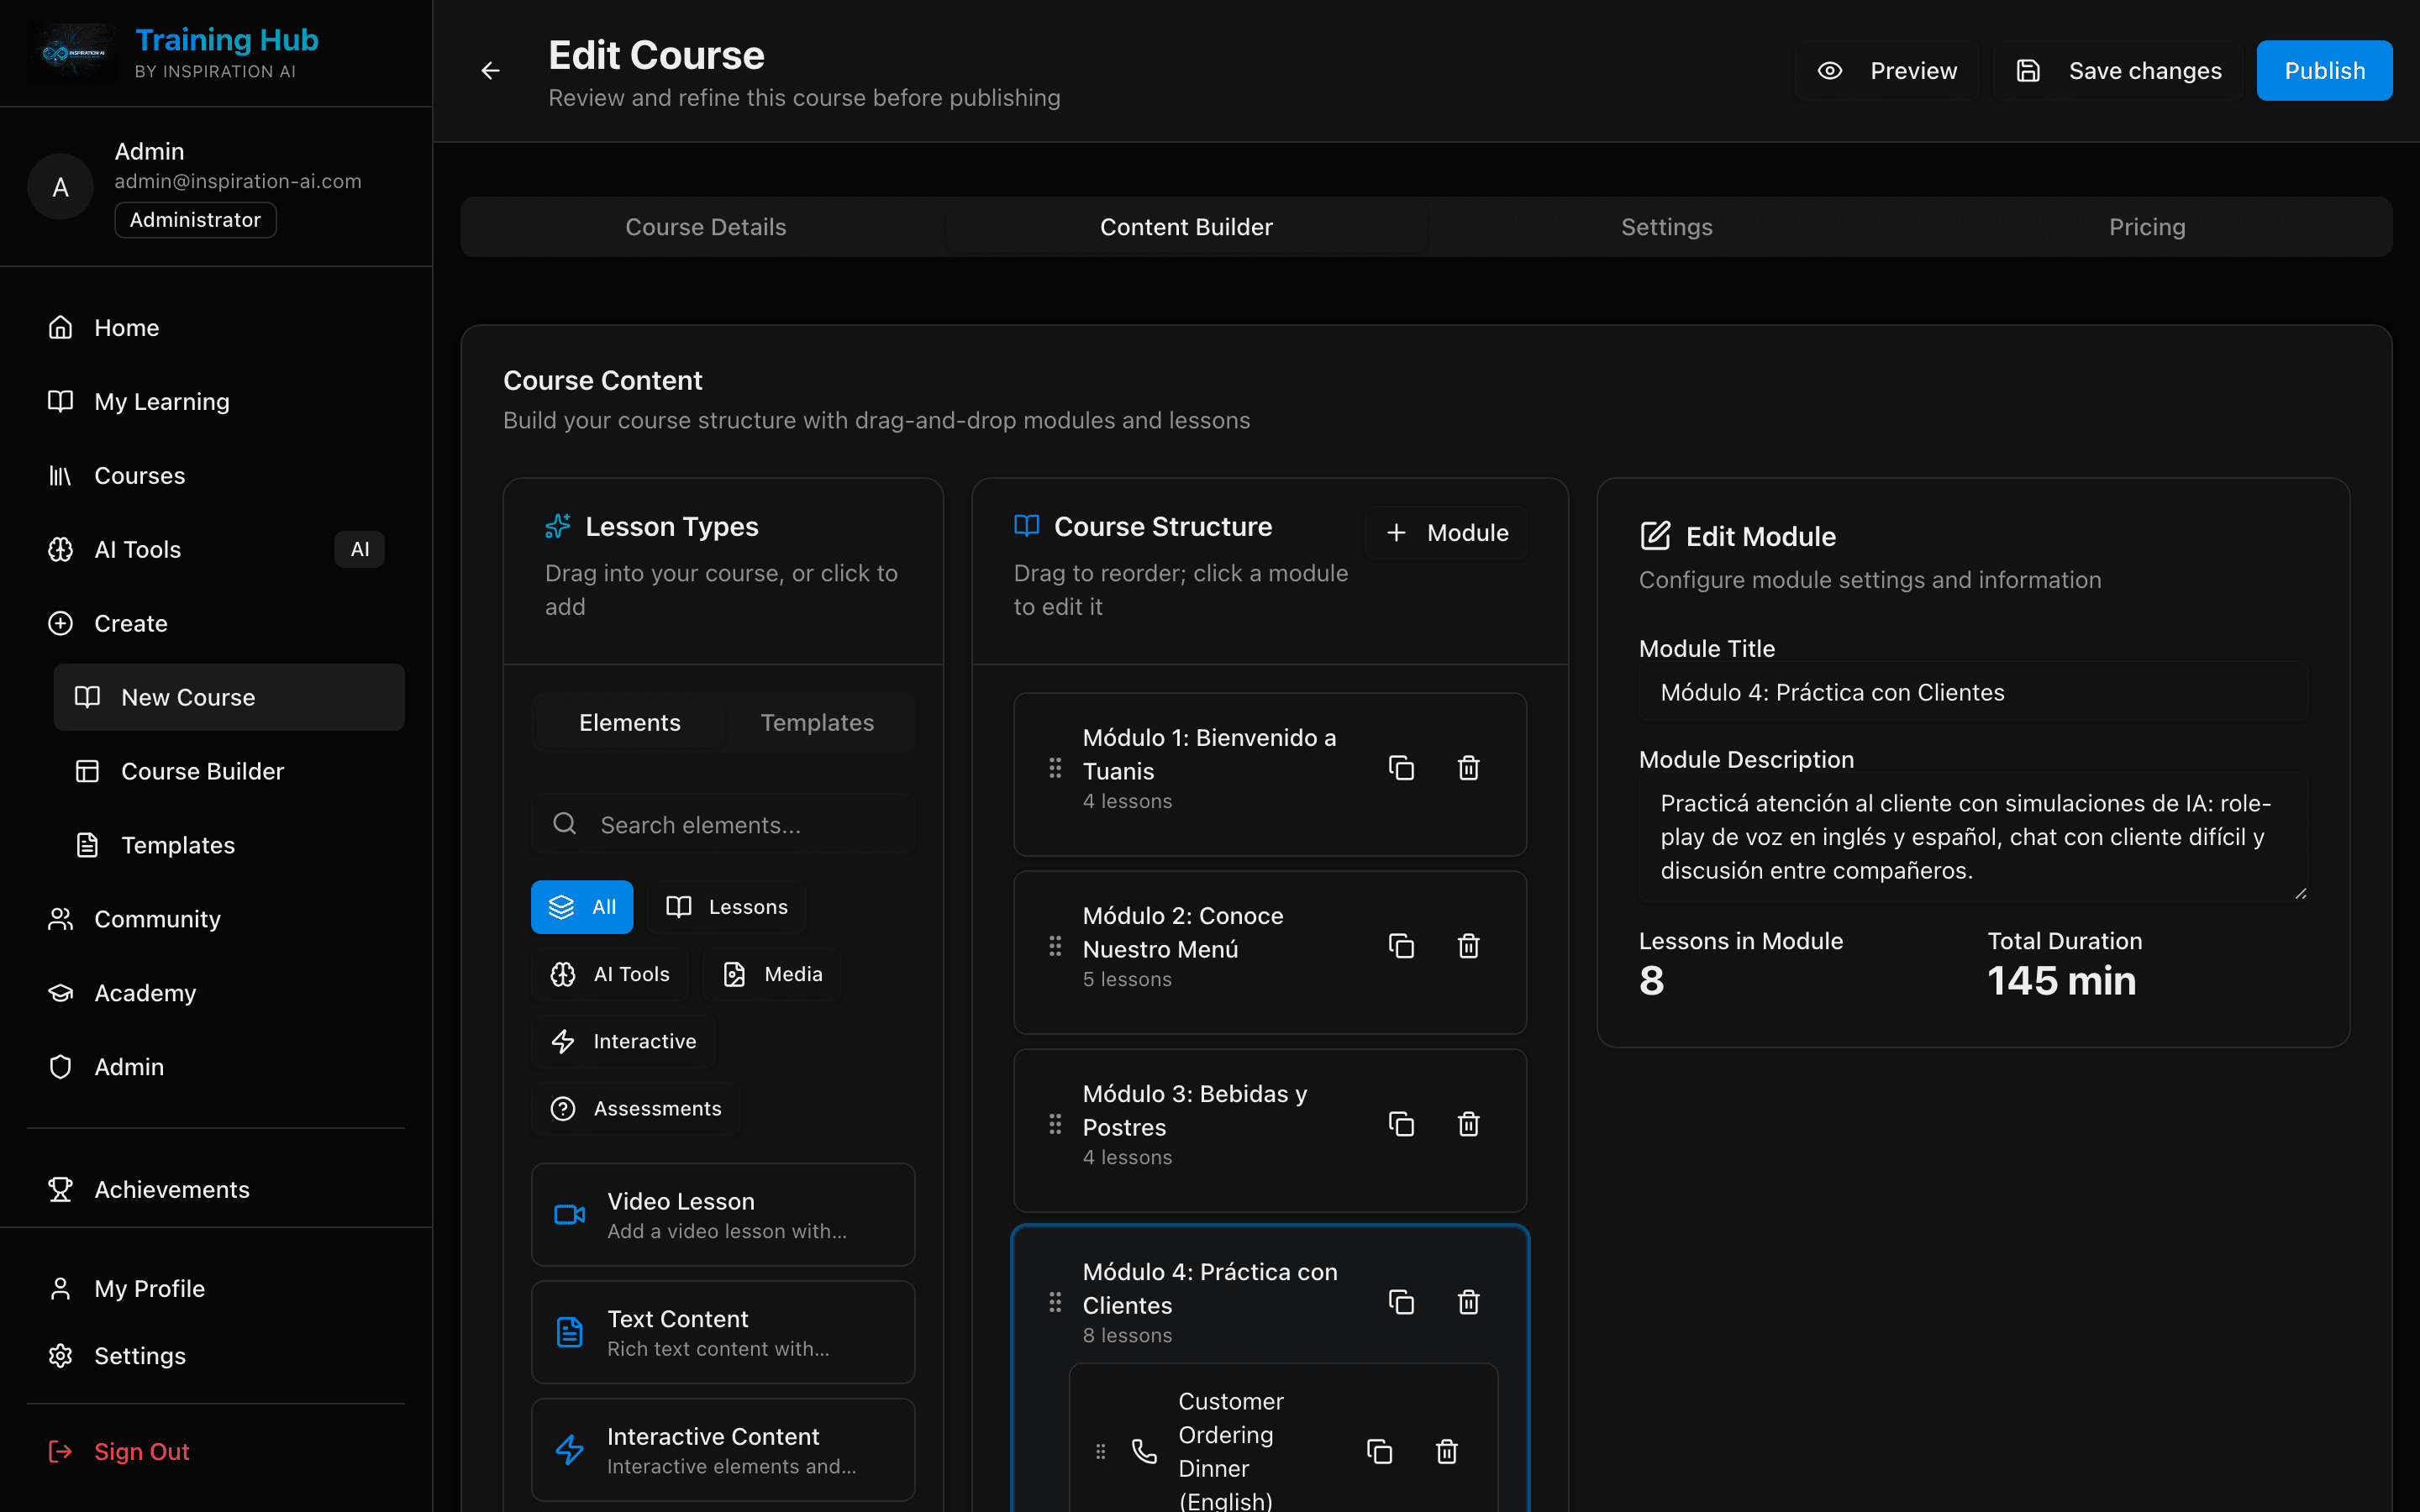2420x1512 pixels.
Task: Add a Video Lesson element
Action: (x=723, y=1215)
